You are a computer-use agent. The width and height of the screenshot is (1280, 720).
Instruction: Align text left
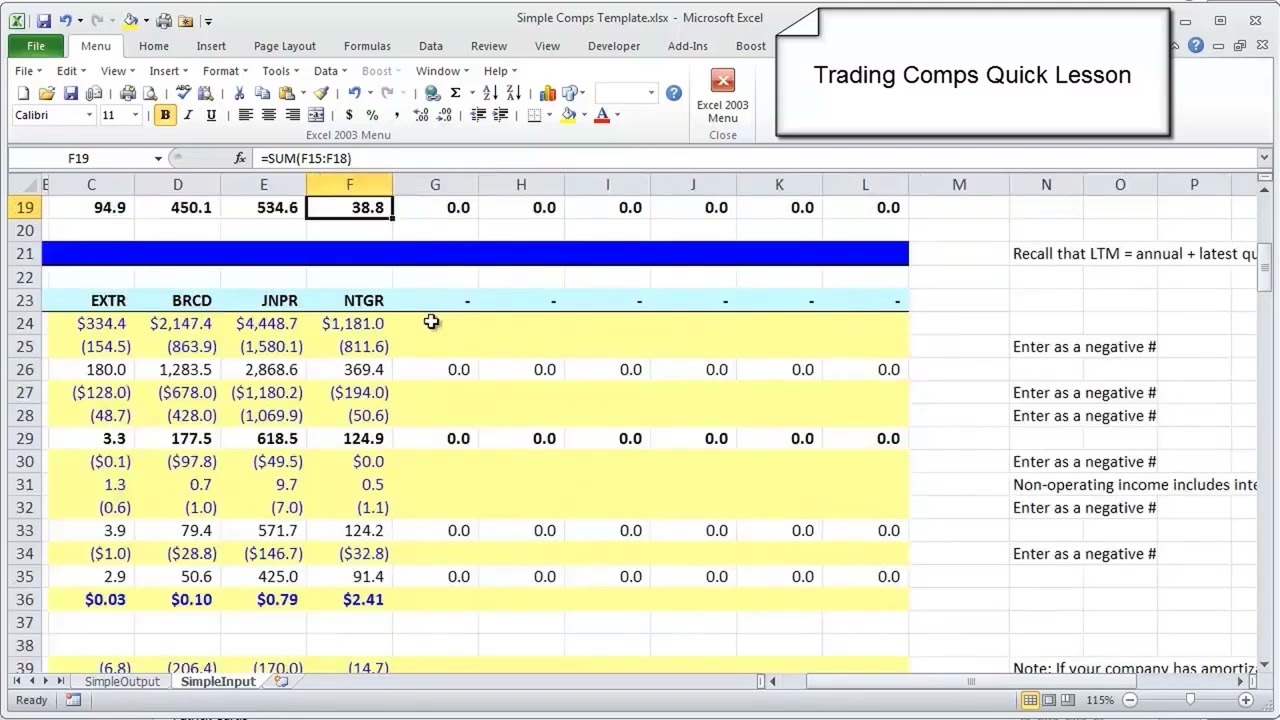[245, 115]
